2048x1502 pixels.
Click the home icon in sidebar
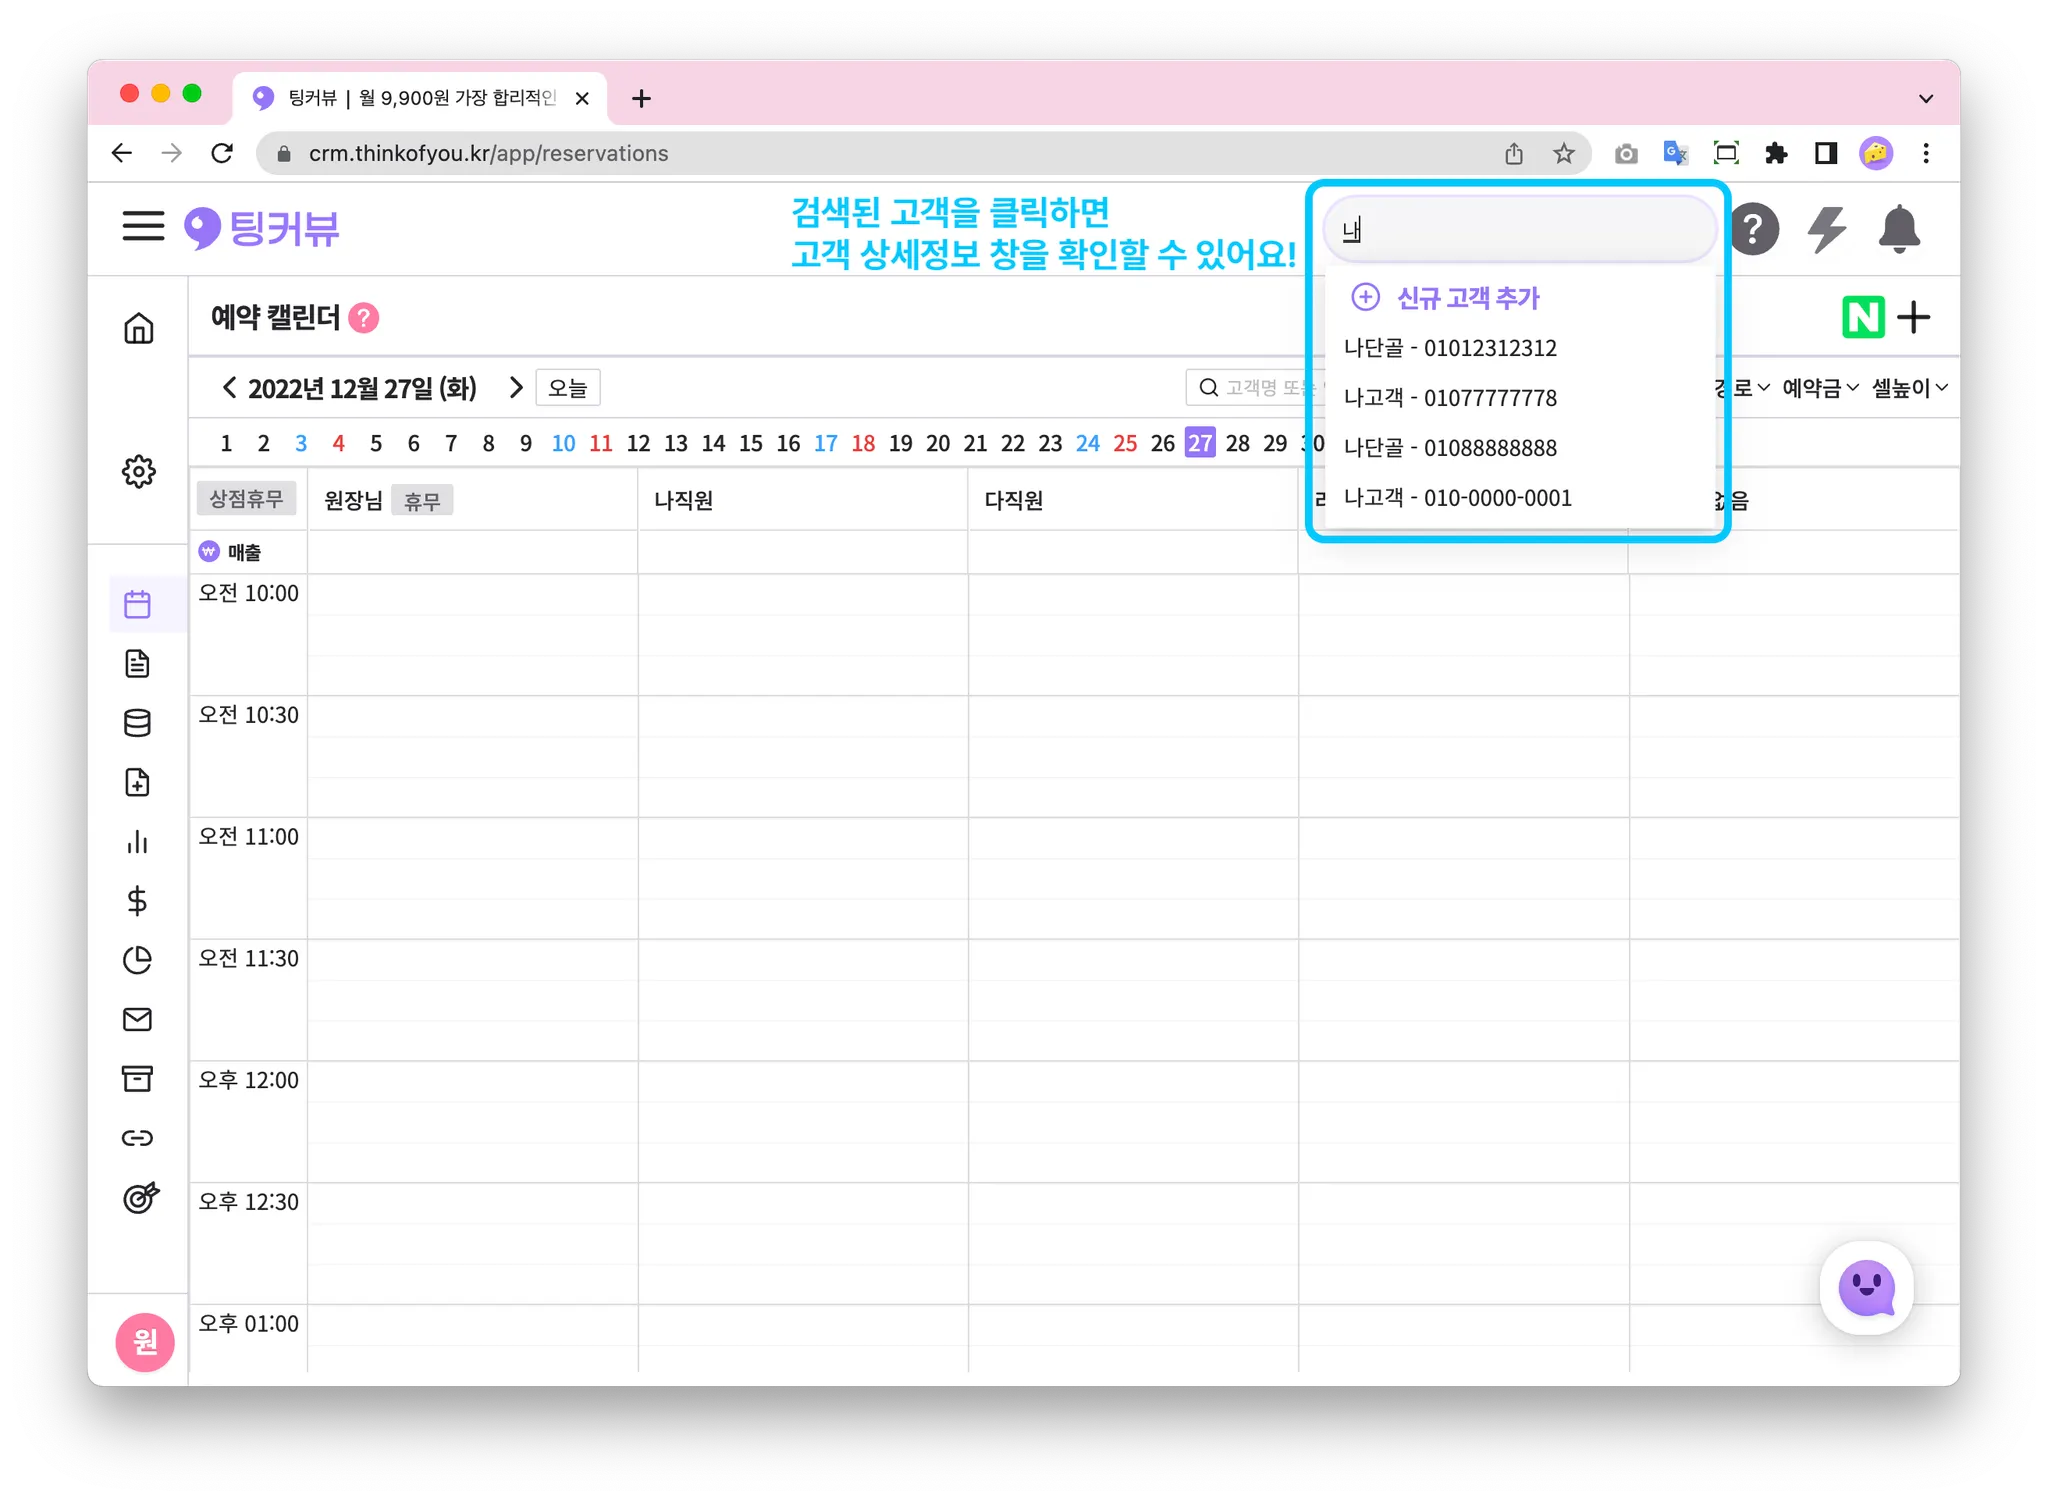pyautogui.click(x=138, y=328)
